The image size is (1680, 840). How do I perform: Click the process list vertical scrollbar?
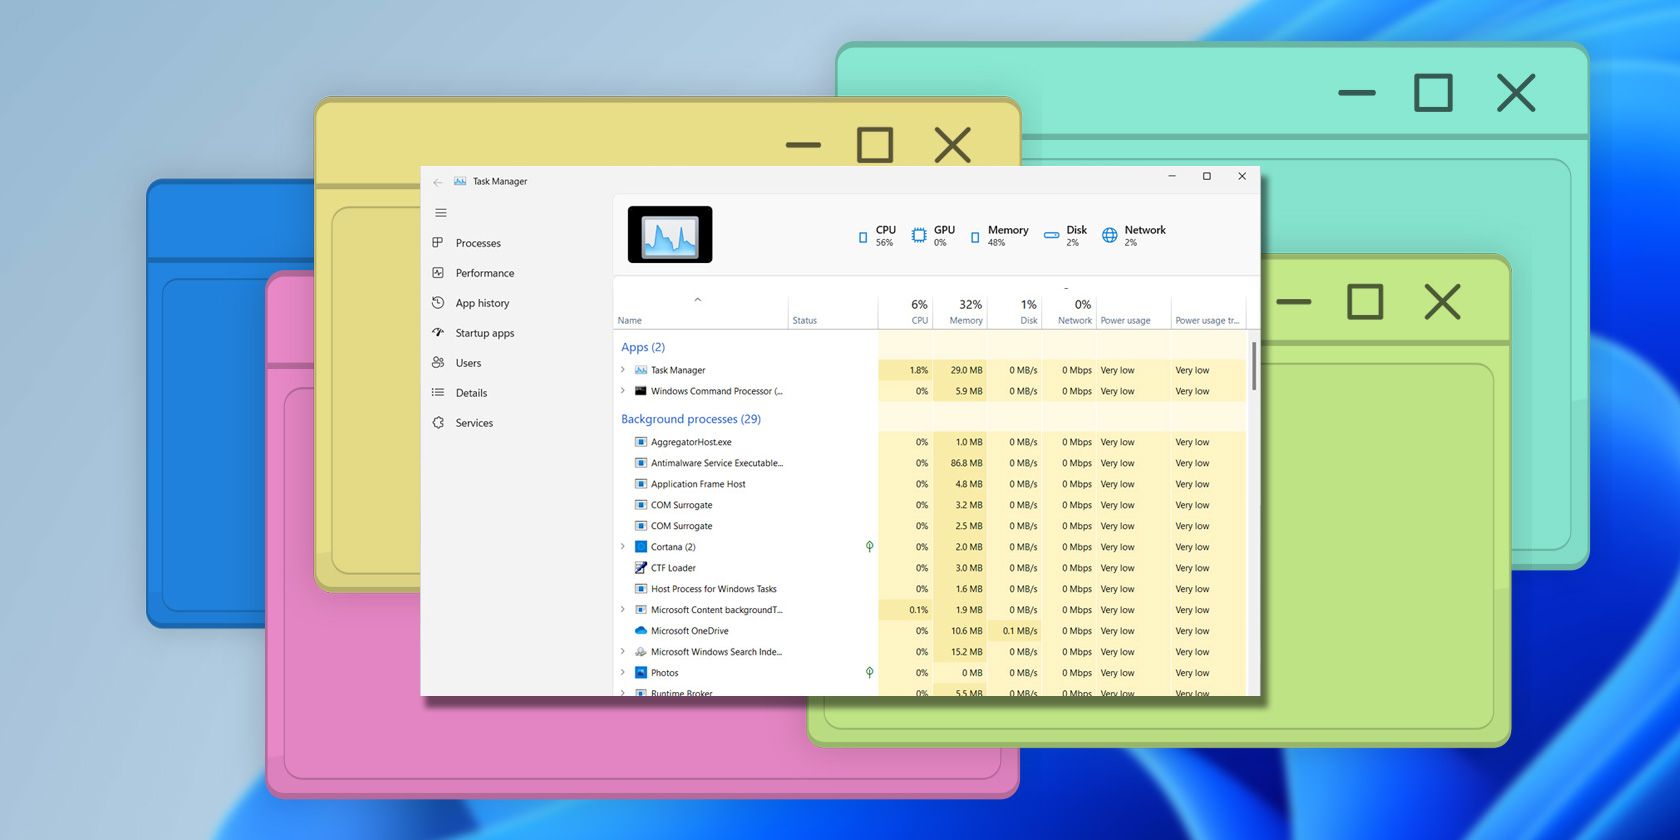pos(1253,366)
